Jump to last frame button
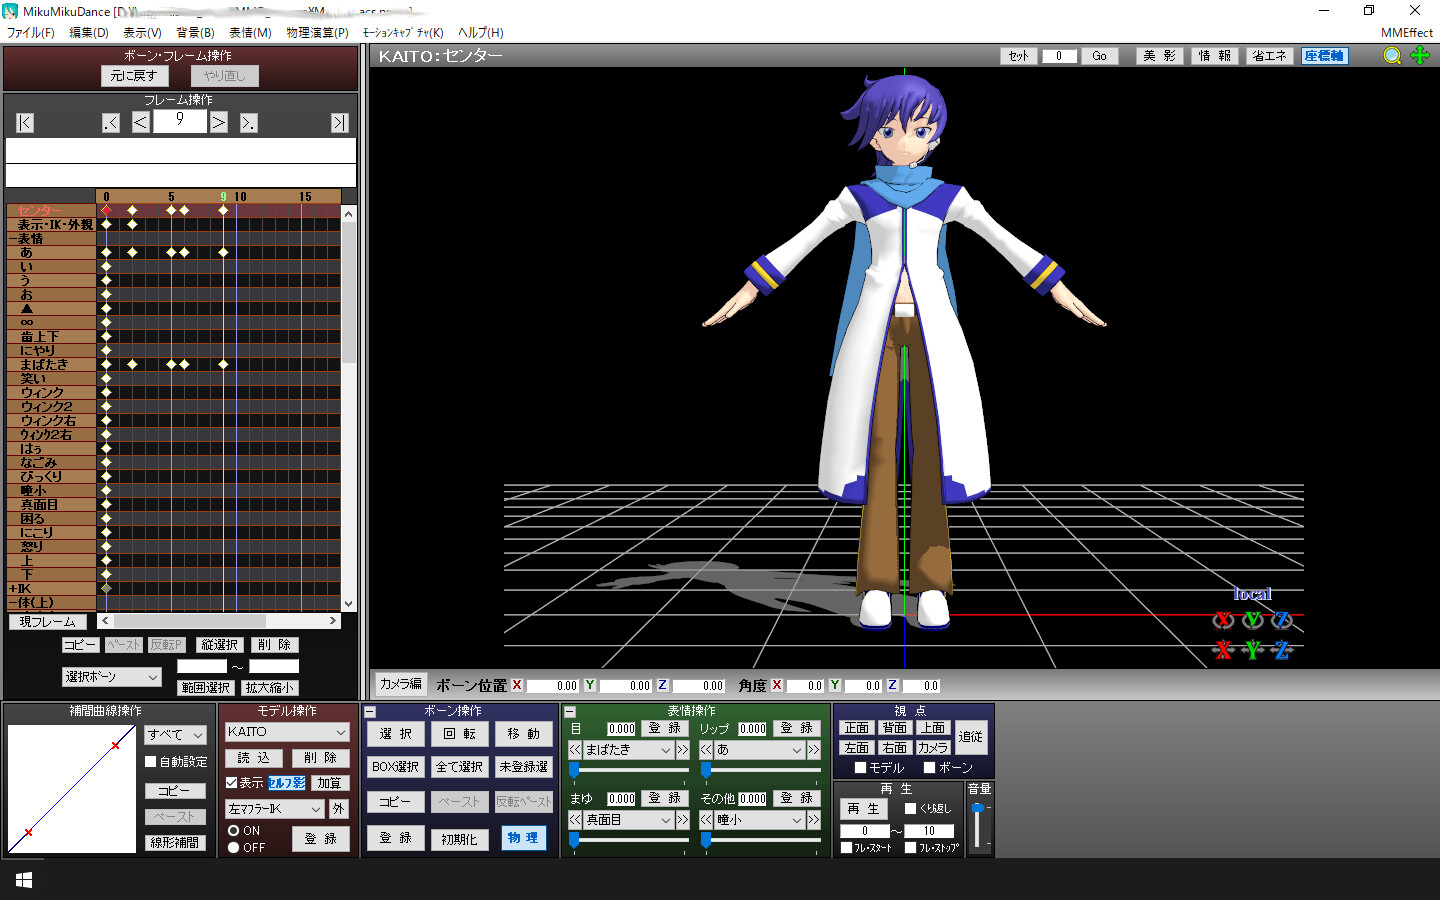 [x=340, y=123]
